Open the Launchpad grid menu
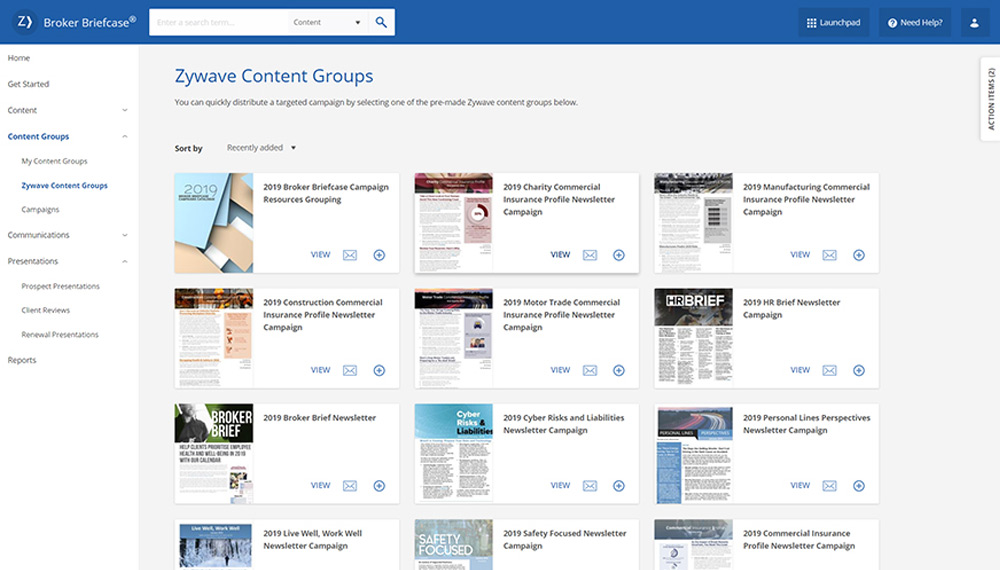The height and width of the screenshot is (570, 1000). point(834,22)
